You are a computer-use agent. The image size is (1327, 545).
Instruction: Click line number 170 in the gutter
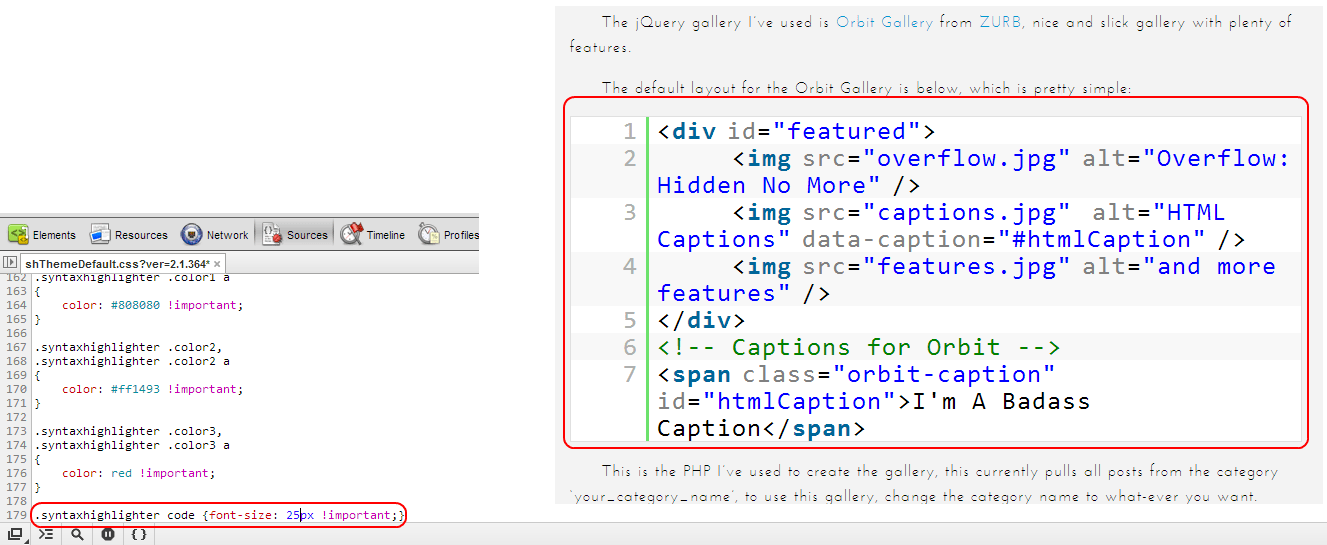pos(15,389)
